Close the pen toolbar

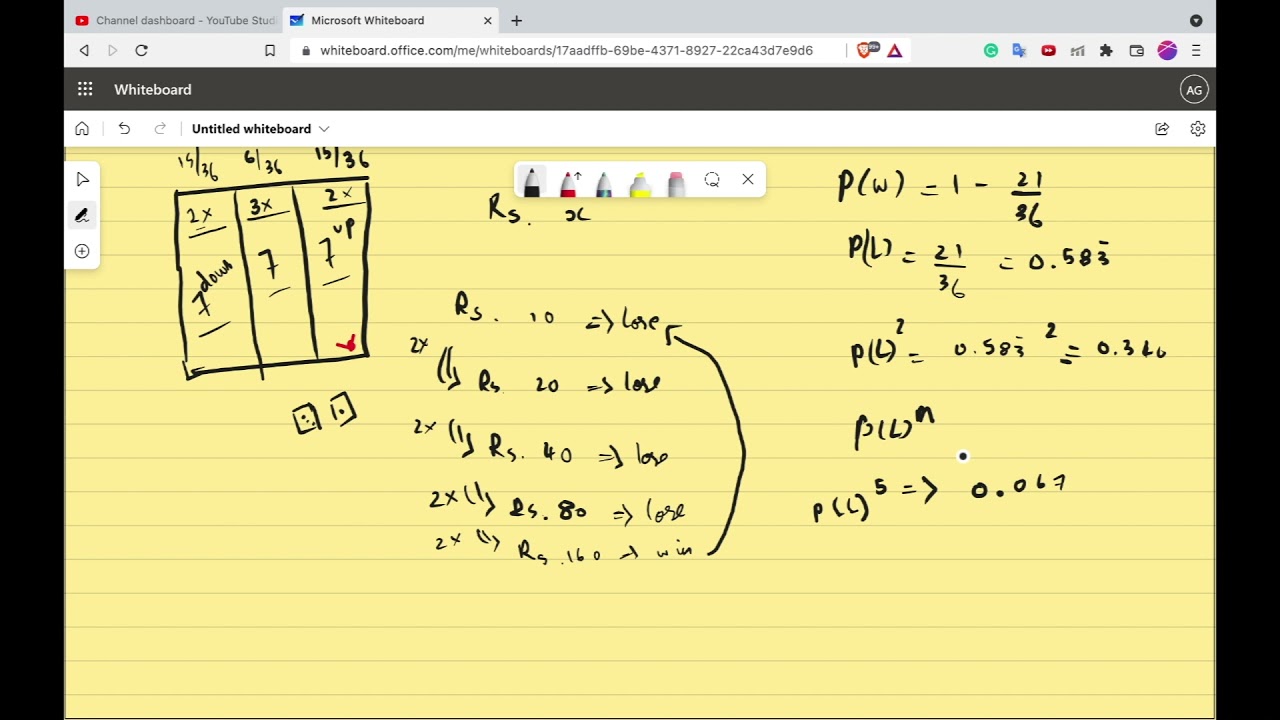click(x=748, y=180)
